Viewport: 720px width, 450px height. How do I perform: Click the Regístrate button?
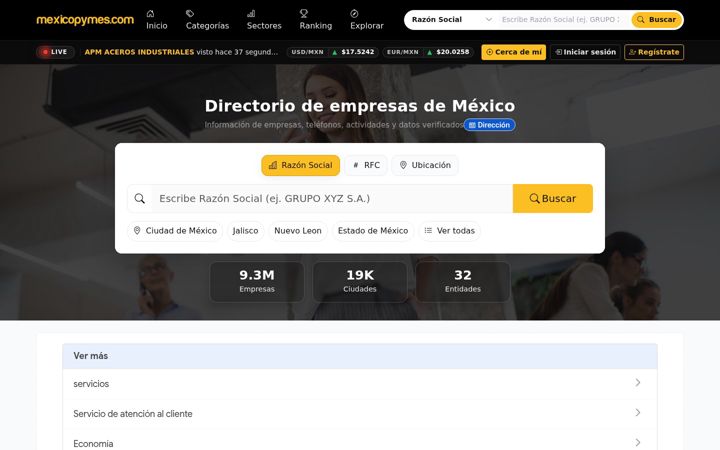pos(654,52)
